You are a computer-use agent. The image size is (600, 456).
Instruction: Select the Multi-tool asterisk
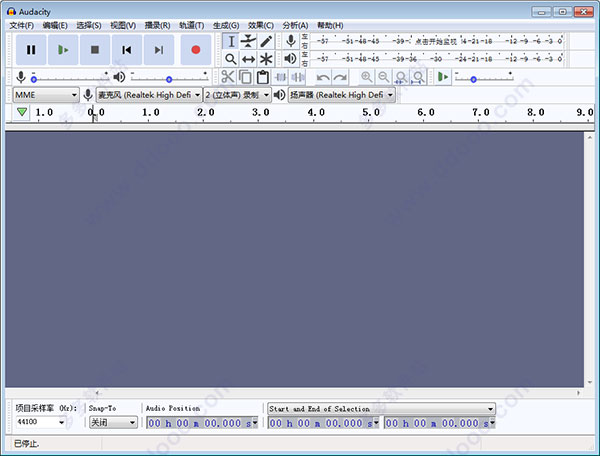(x=266, y=59)
